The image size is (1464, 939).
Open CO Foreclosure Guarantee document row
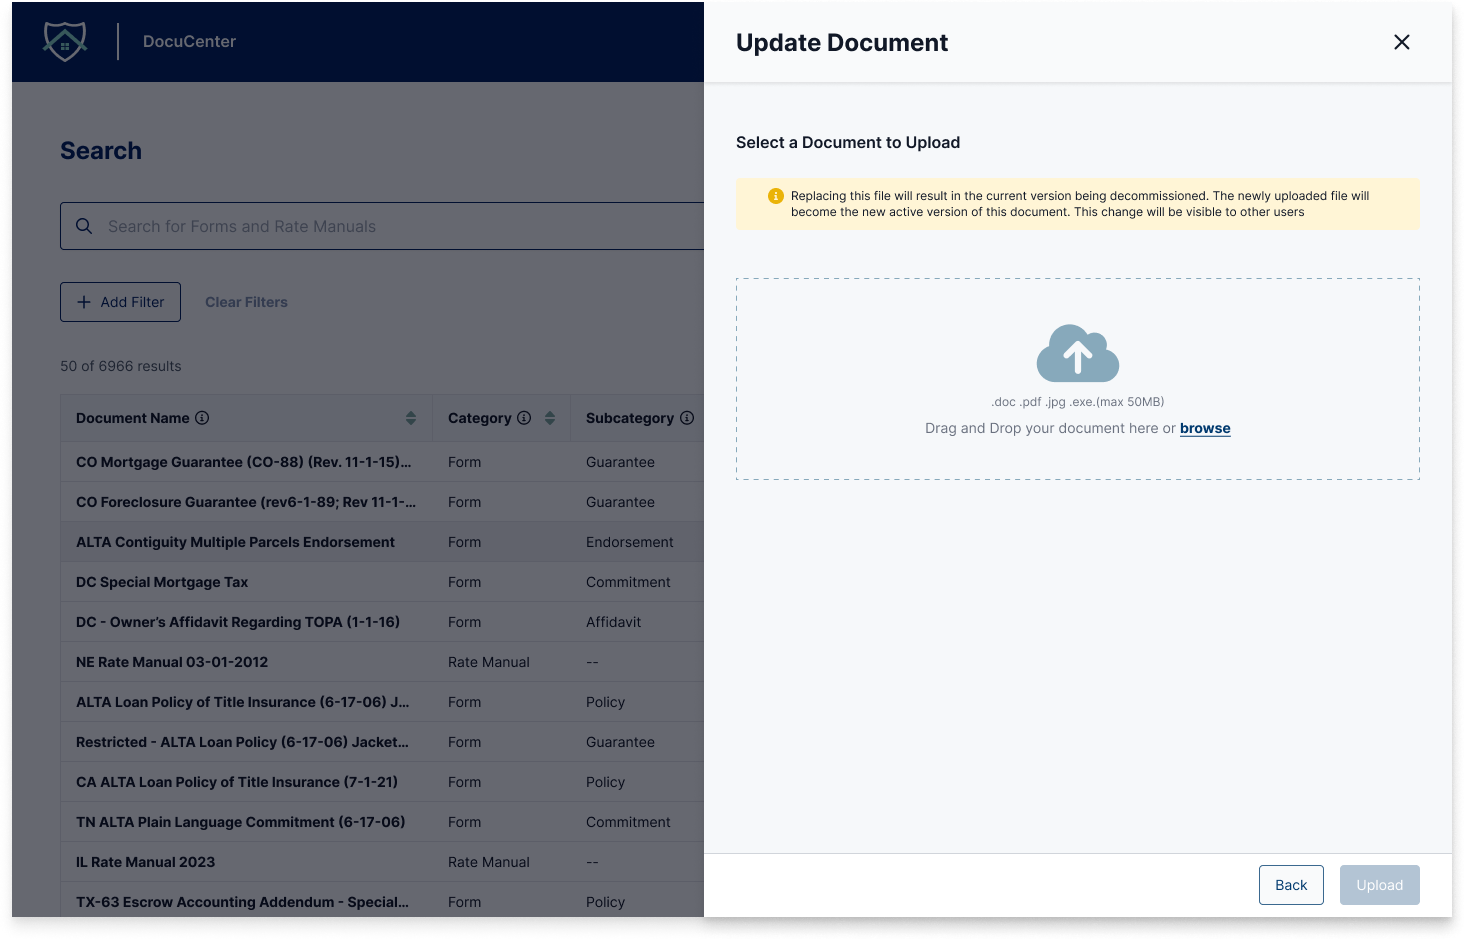pos(246,502)
